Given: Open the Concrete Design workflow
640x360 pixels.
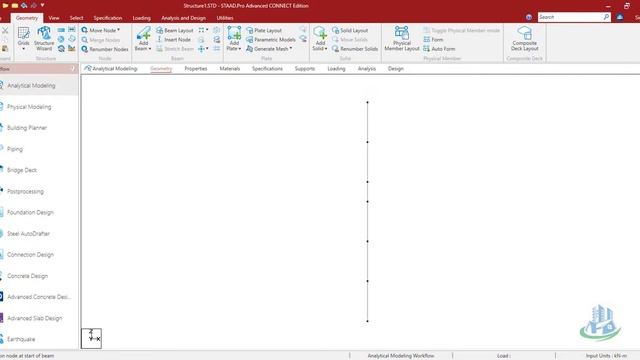Looking at the screenshot, I should point(39,276).
